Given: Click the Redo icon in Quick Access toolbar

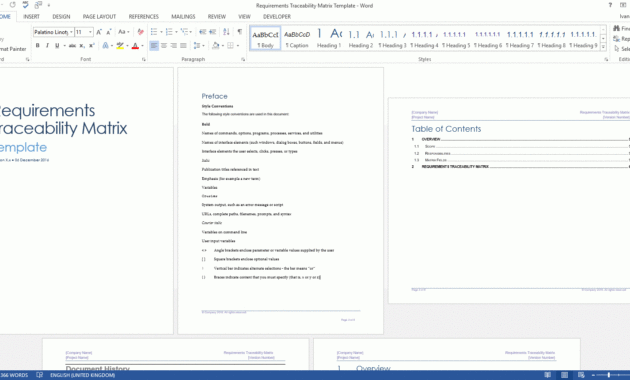Looking at the screenshot, I should click(x=12, y=5).
